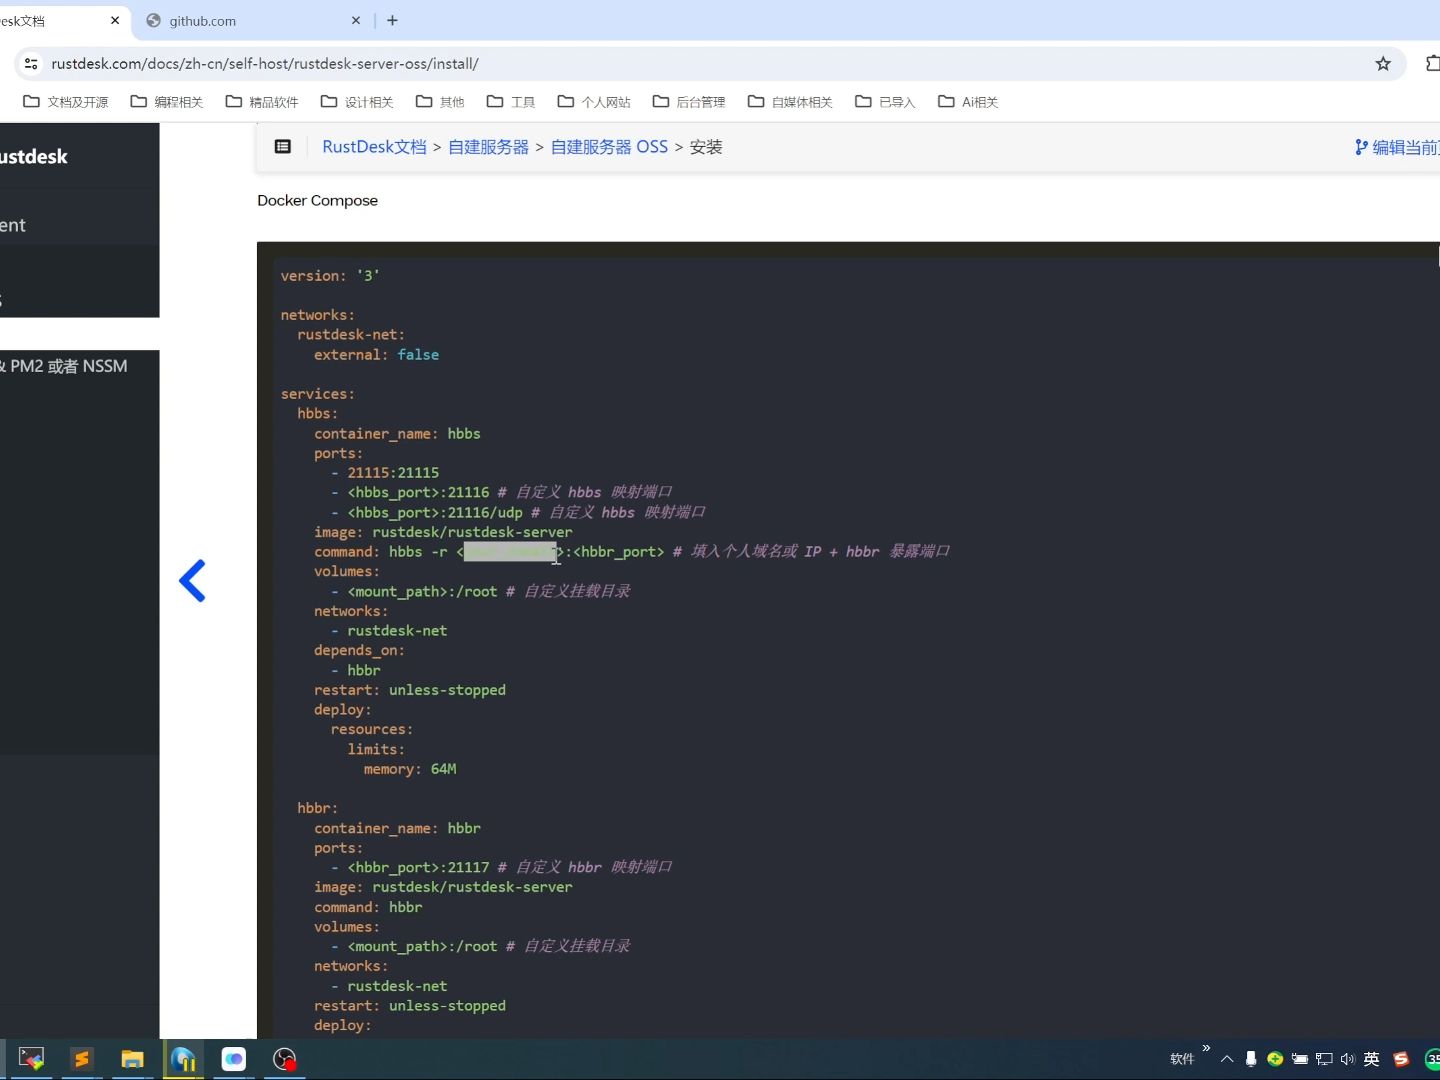Click the green circular tray icon

1275,1059
